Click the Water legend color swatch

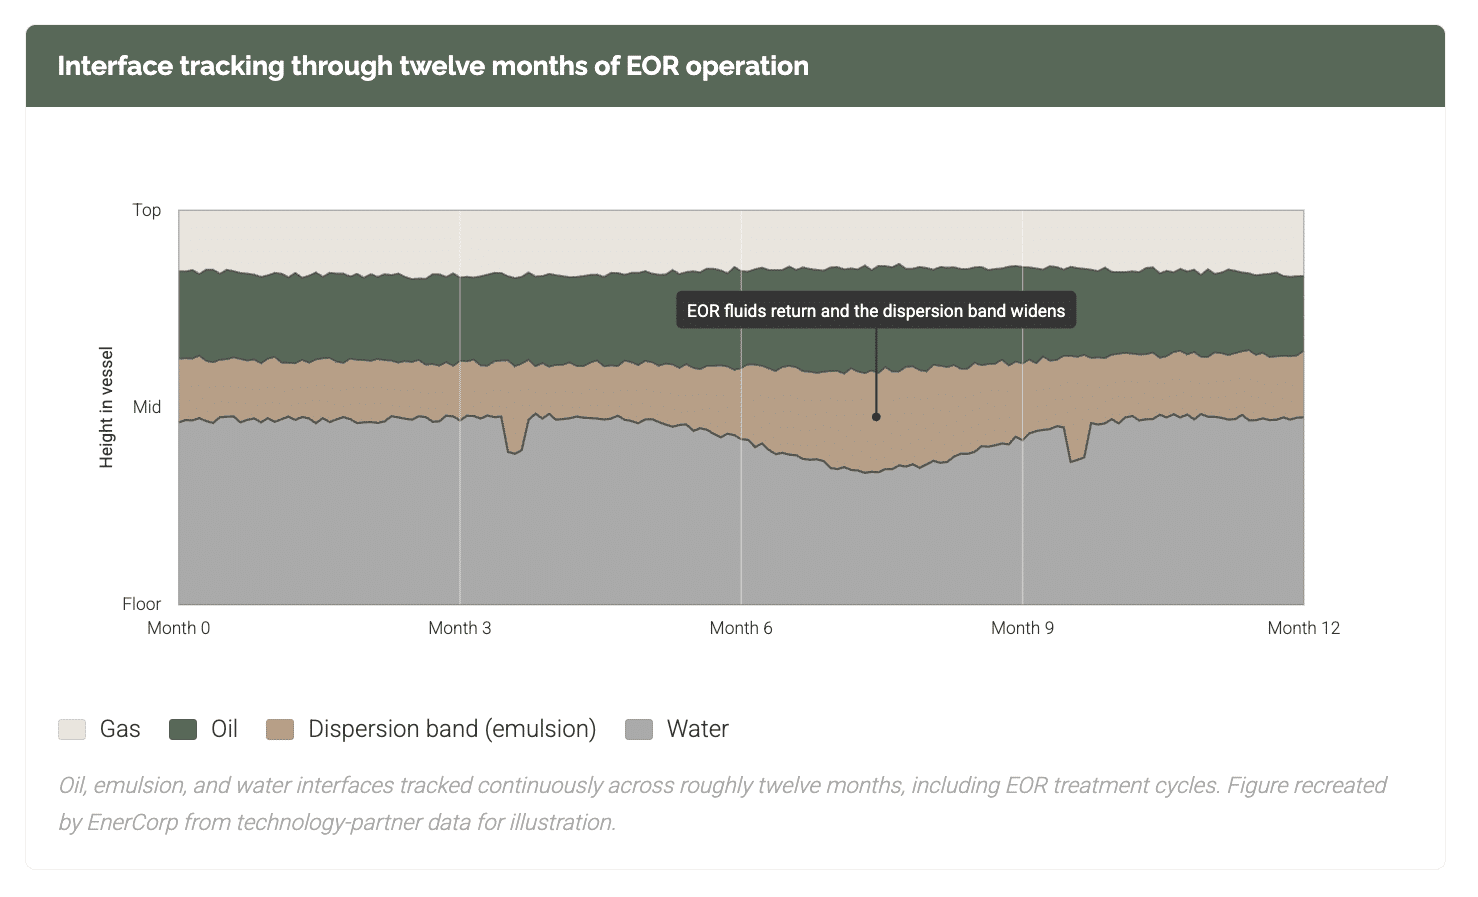click(639, 729)
